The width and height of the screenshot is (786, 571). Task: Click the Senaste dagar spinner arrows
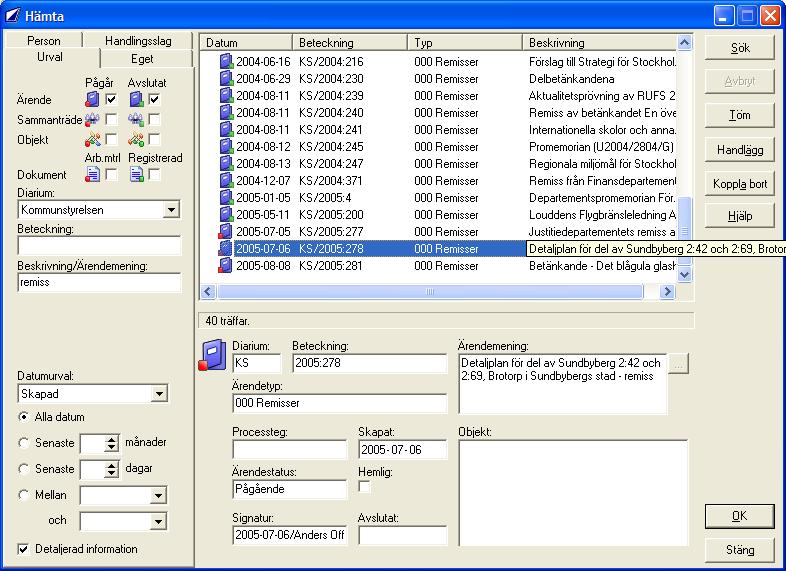click(x=112, y=469)
